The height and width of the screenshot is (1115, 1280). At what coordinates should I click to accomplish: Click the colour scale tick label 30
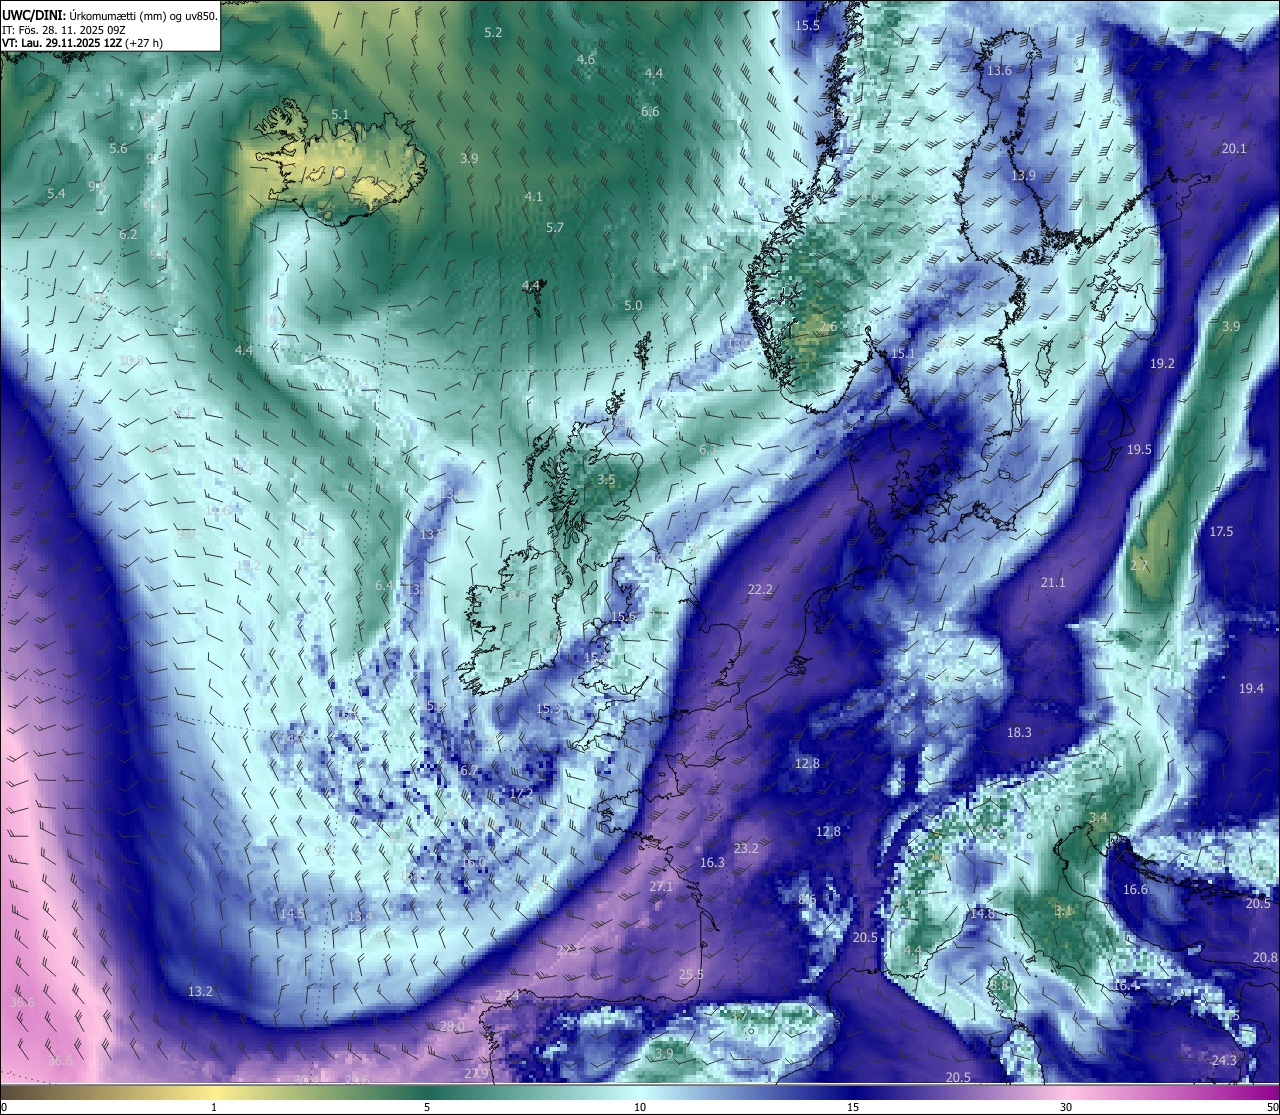pos(1066,1107)
